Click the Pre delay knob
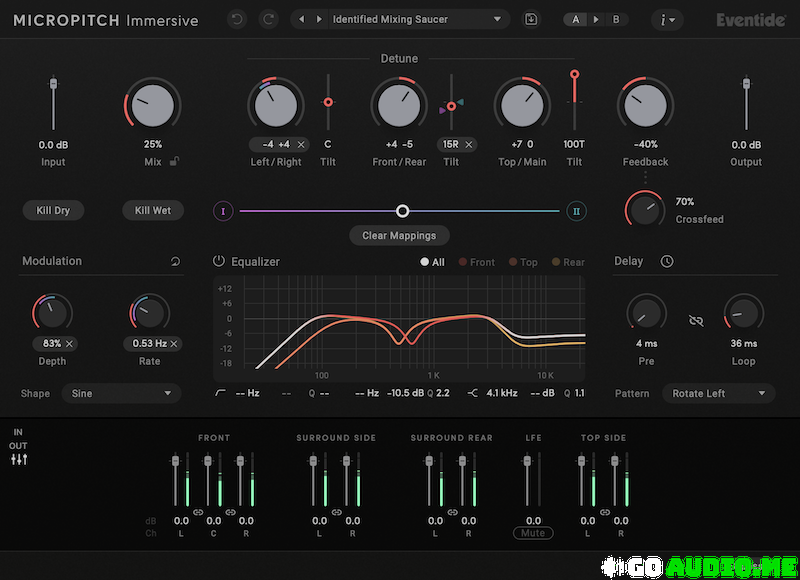 pyautogui.click(x=646, y=312)
